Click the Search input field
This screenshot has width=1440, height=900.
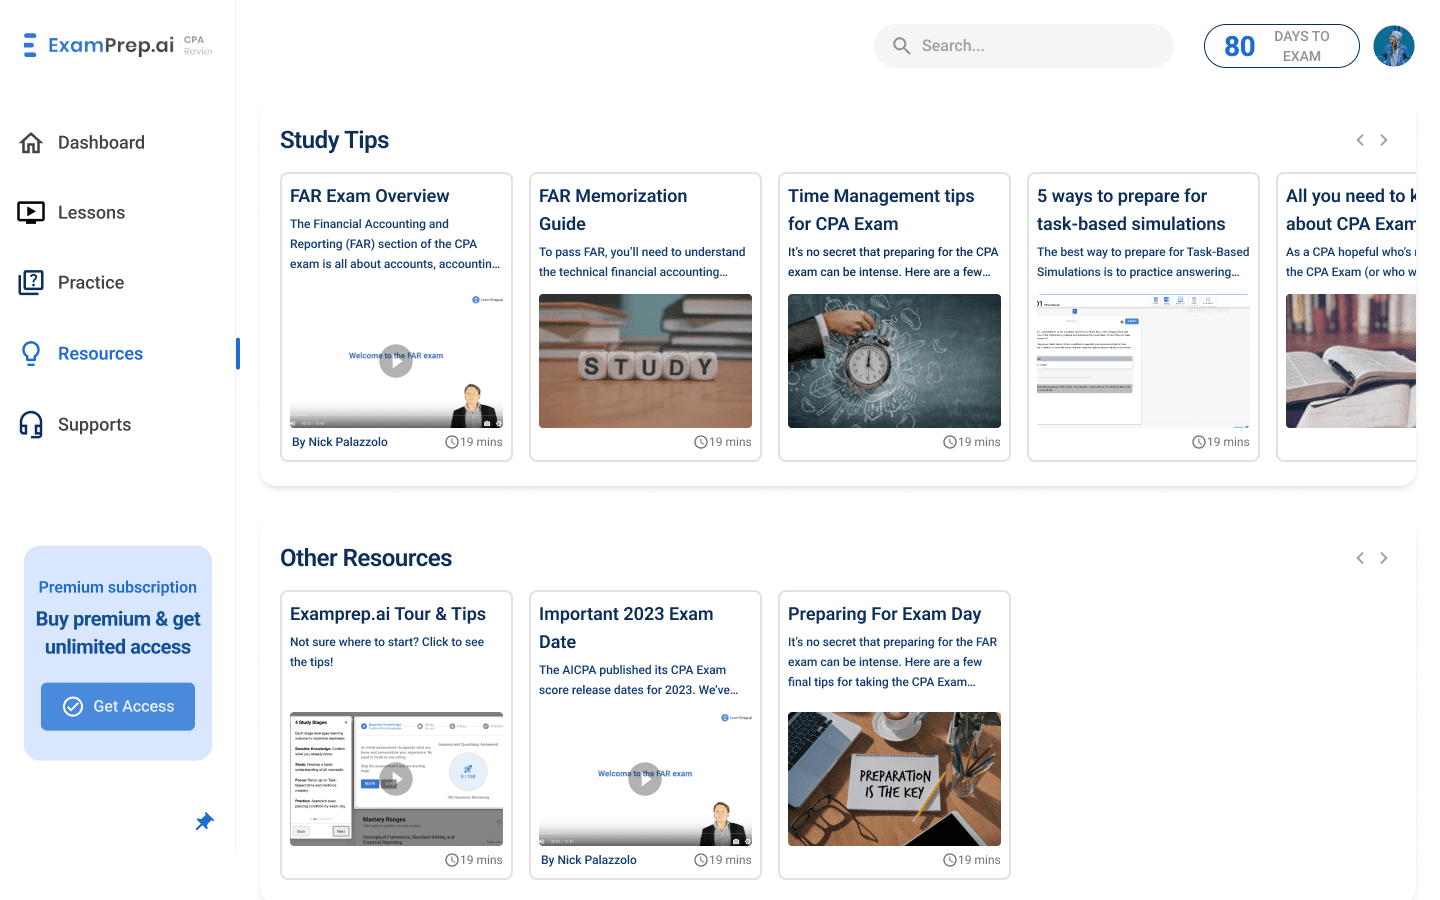1024,46
